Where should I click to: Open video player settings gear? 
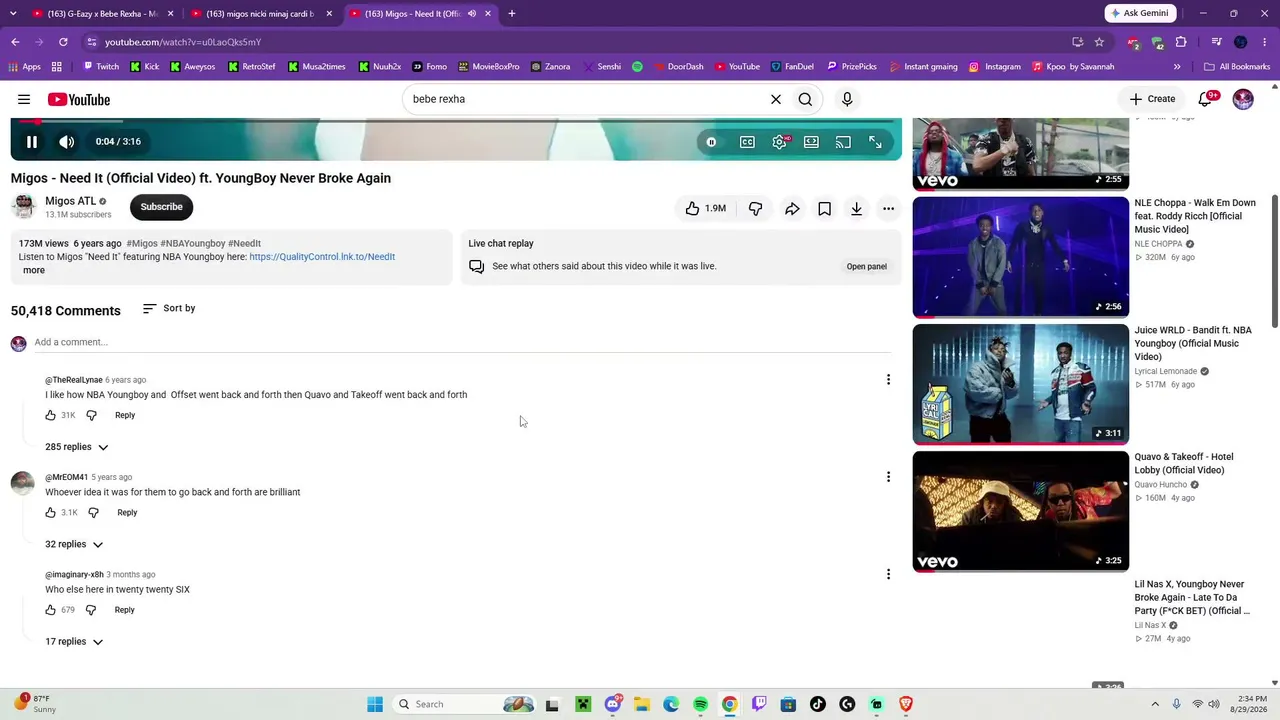point(779,142)
